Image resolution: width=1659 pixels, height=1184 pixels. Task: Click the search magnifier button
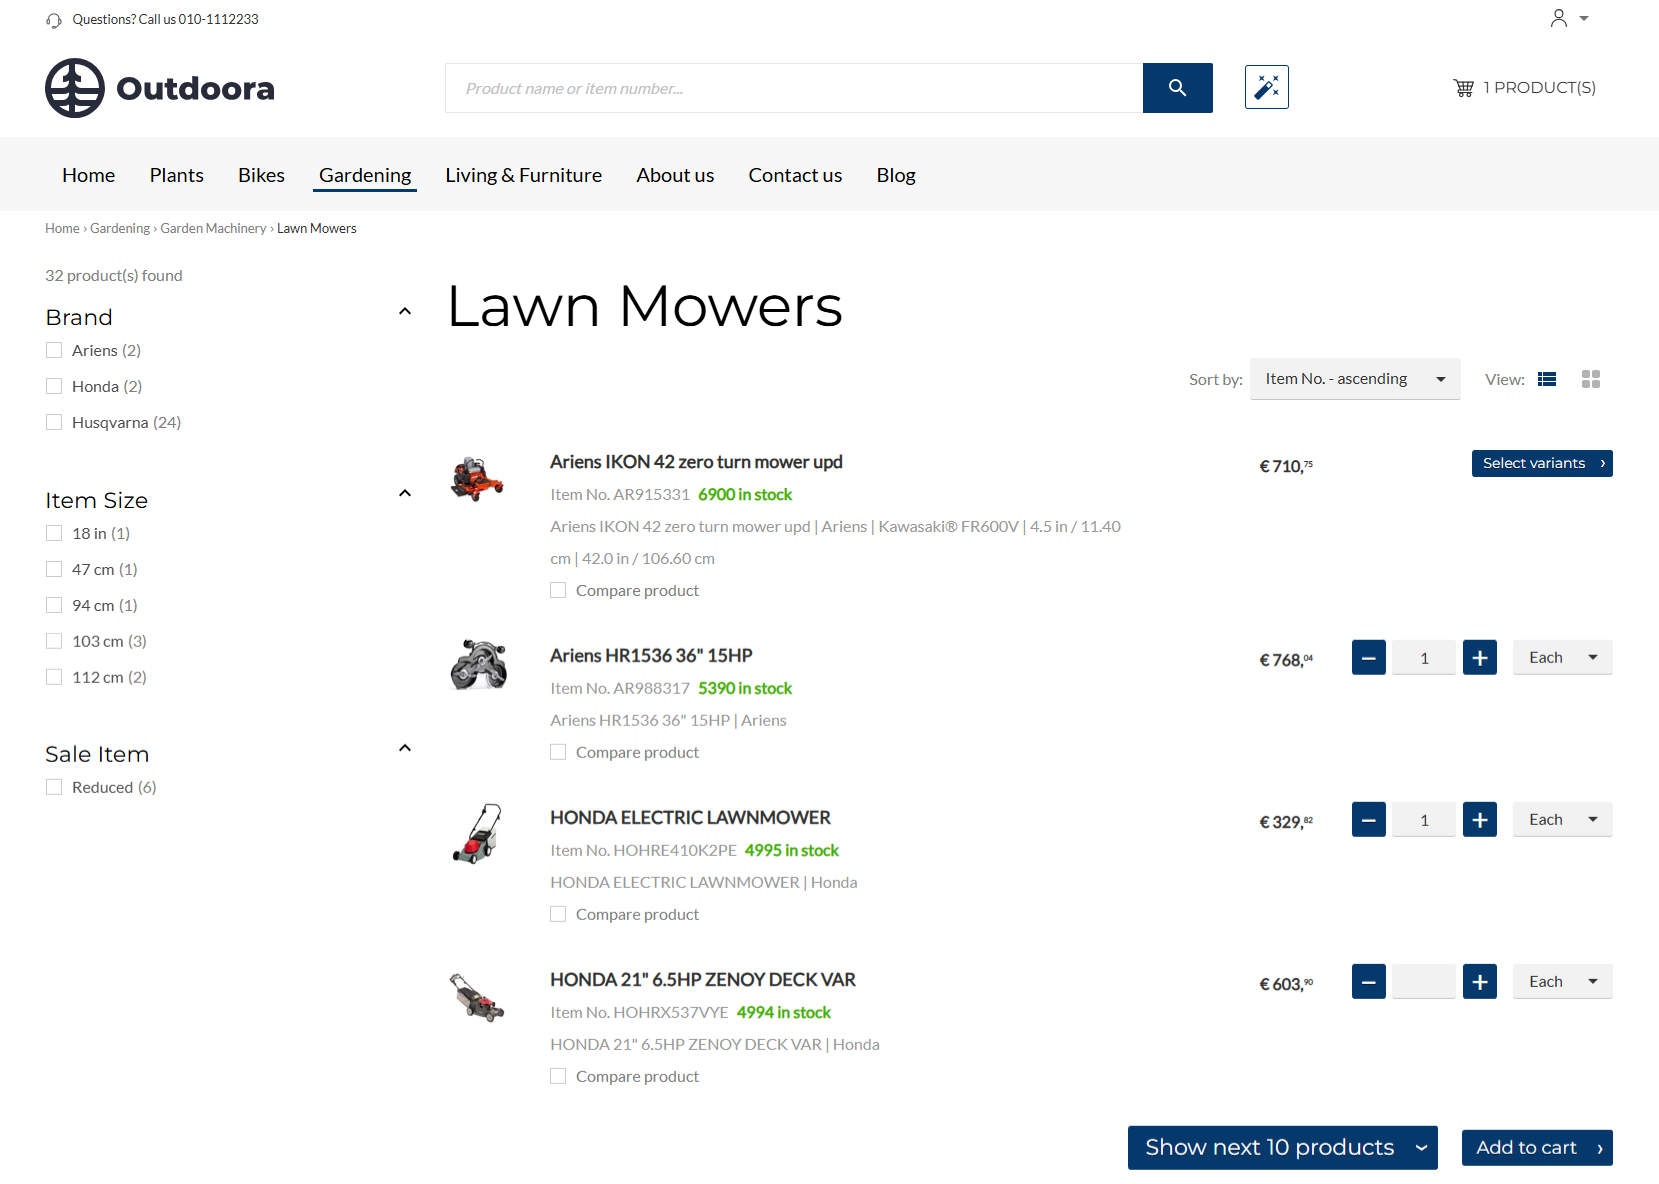tap(1177, 88)
